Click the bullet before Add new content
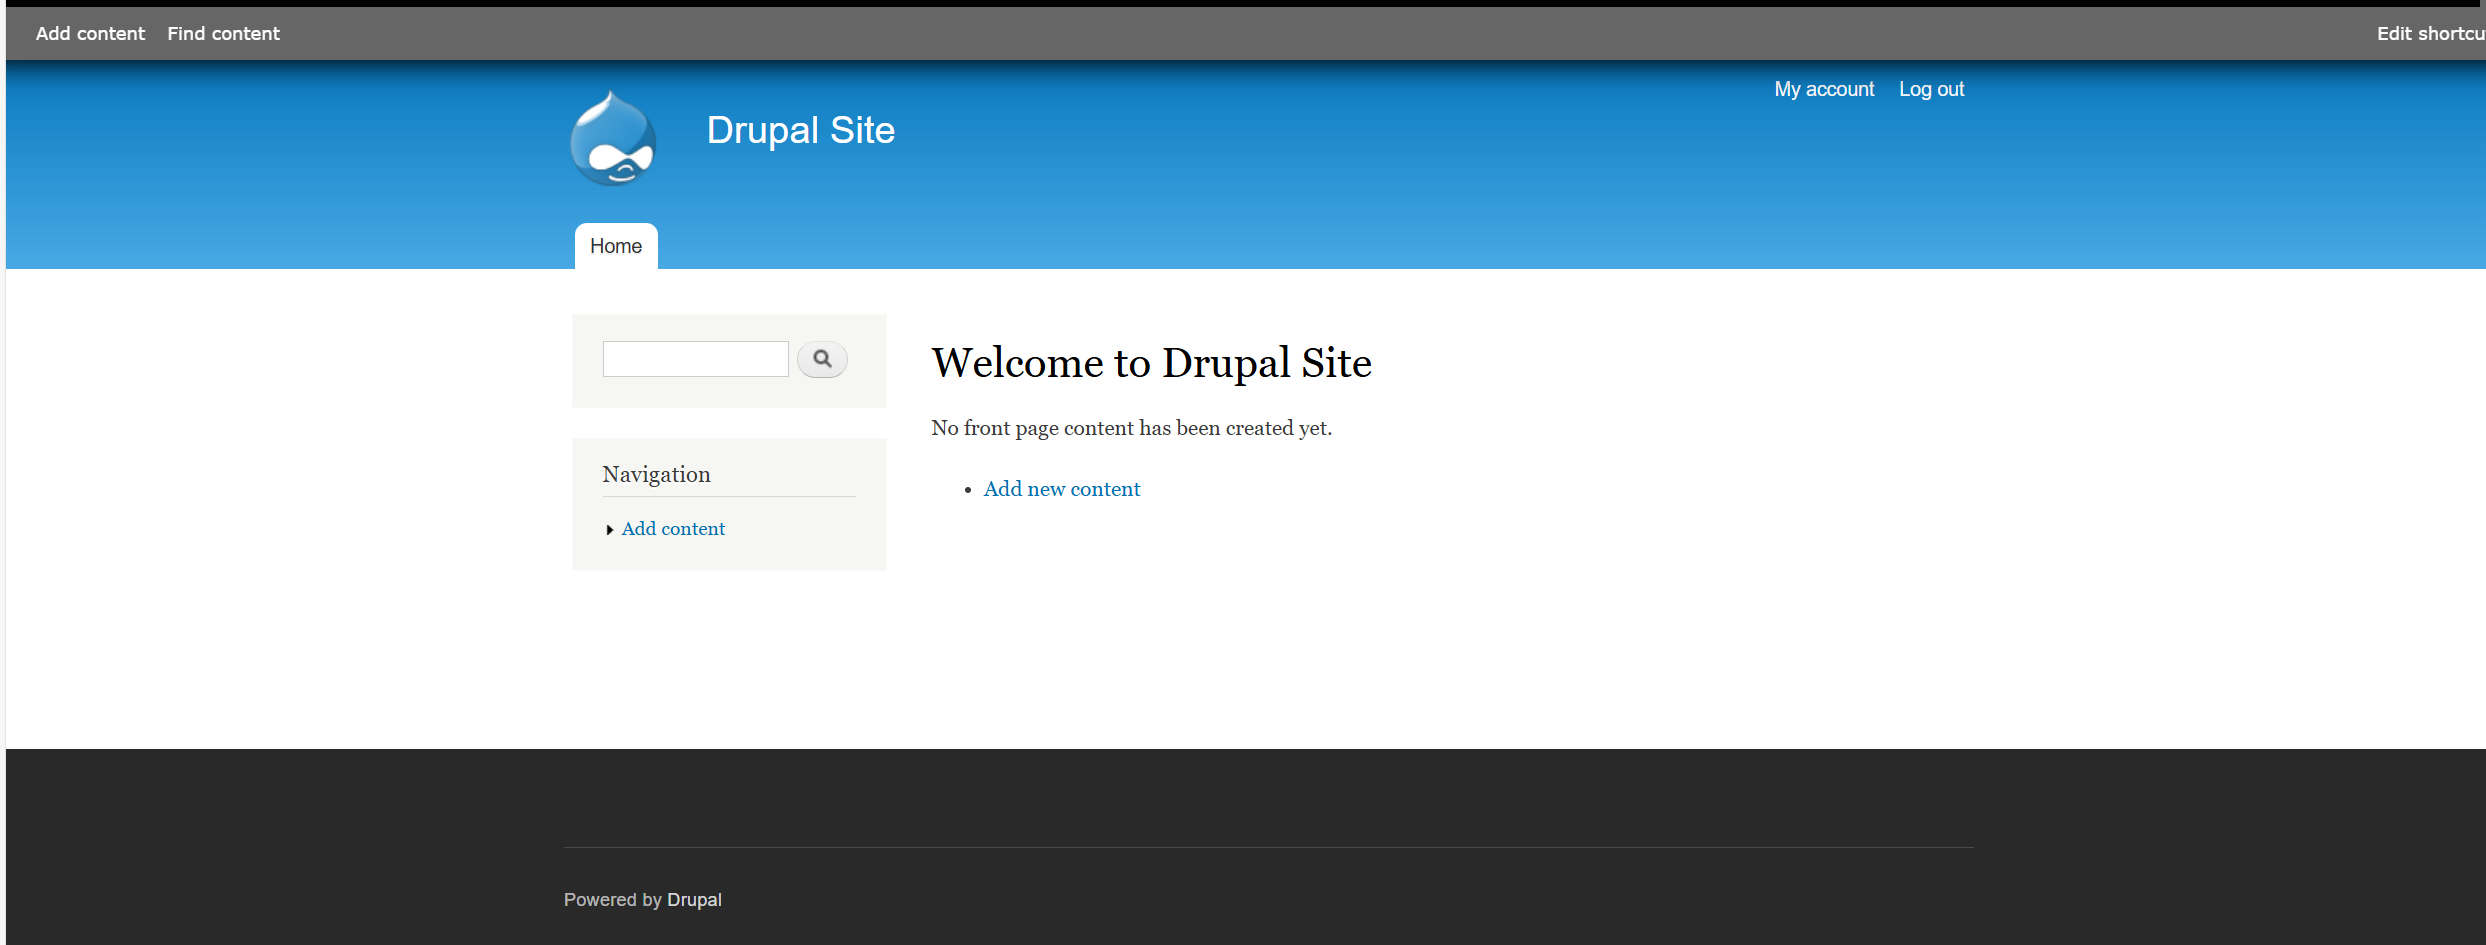 pos(968,490)
